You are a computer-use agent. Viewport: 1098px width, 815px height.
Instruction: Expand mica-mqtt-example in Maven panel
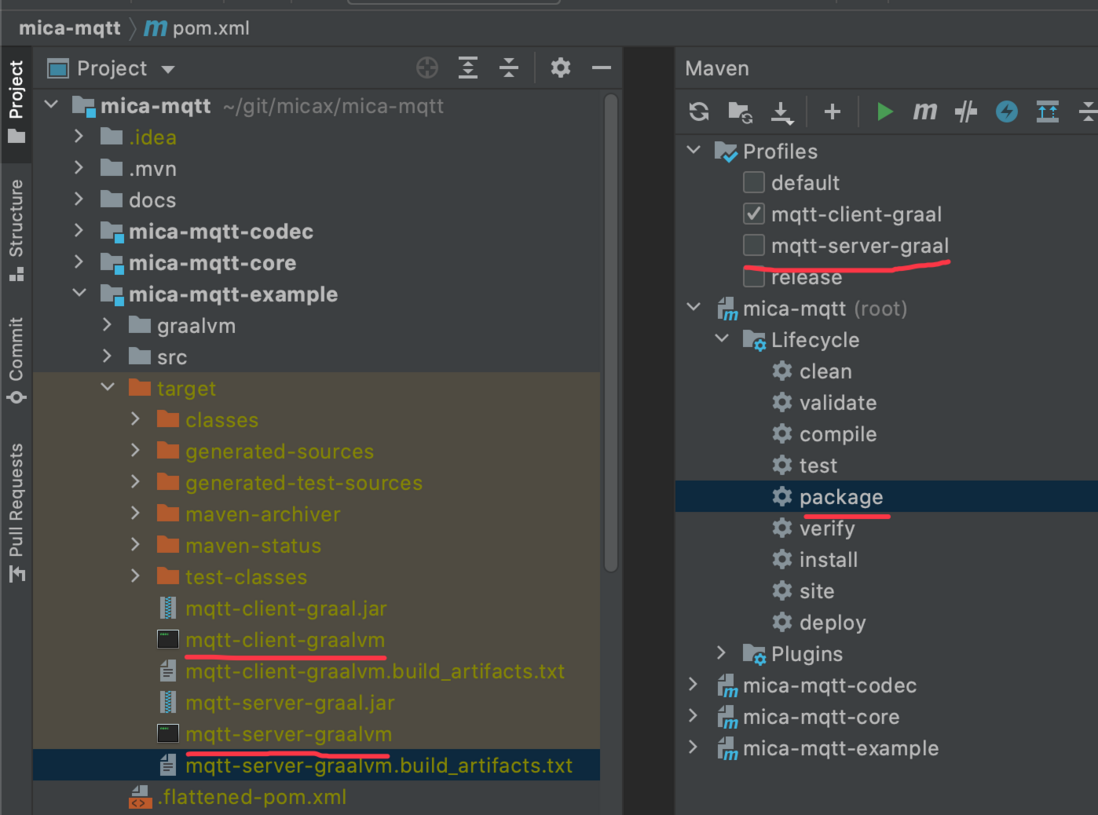click(x=693, y=747)
